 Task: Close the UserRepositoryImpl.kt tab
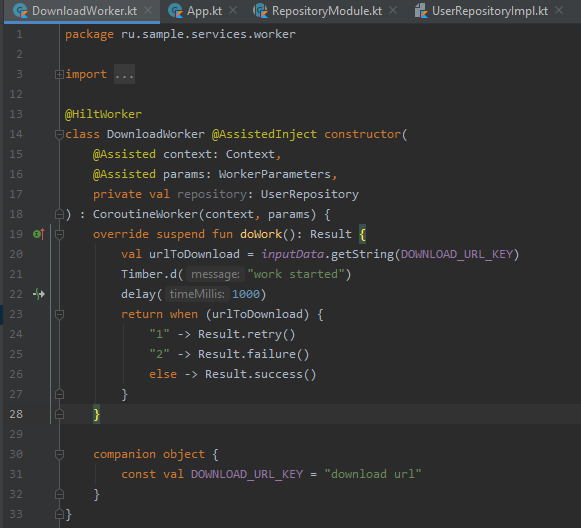(x=559, y=10)
